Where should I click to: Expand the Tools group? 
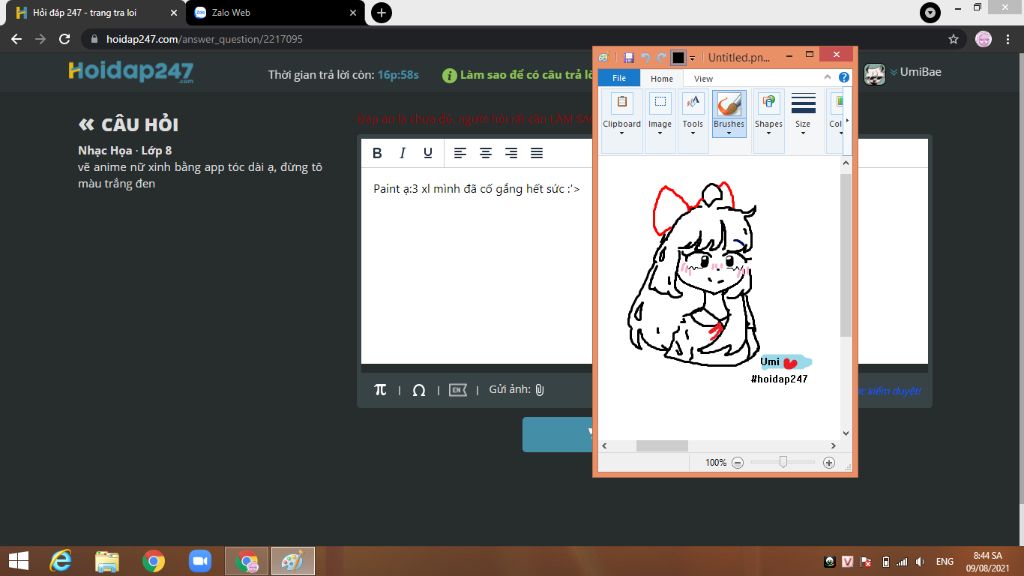[x=692, y=122]
